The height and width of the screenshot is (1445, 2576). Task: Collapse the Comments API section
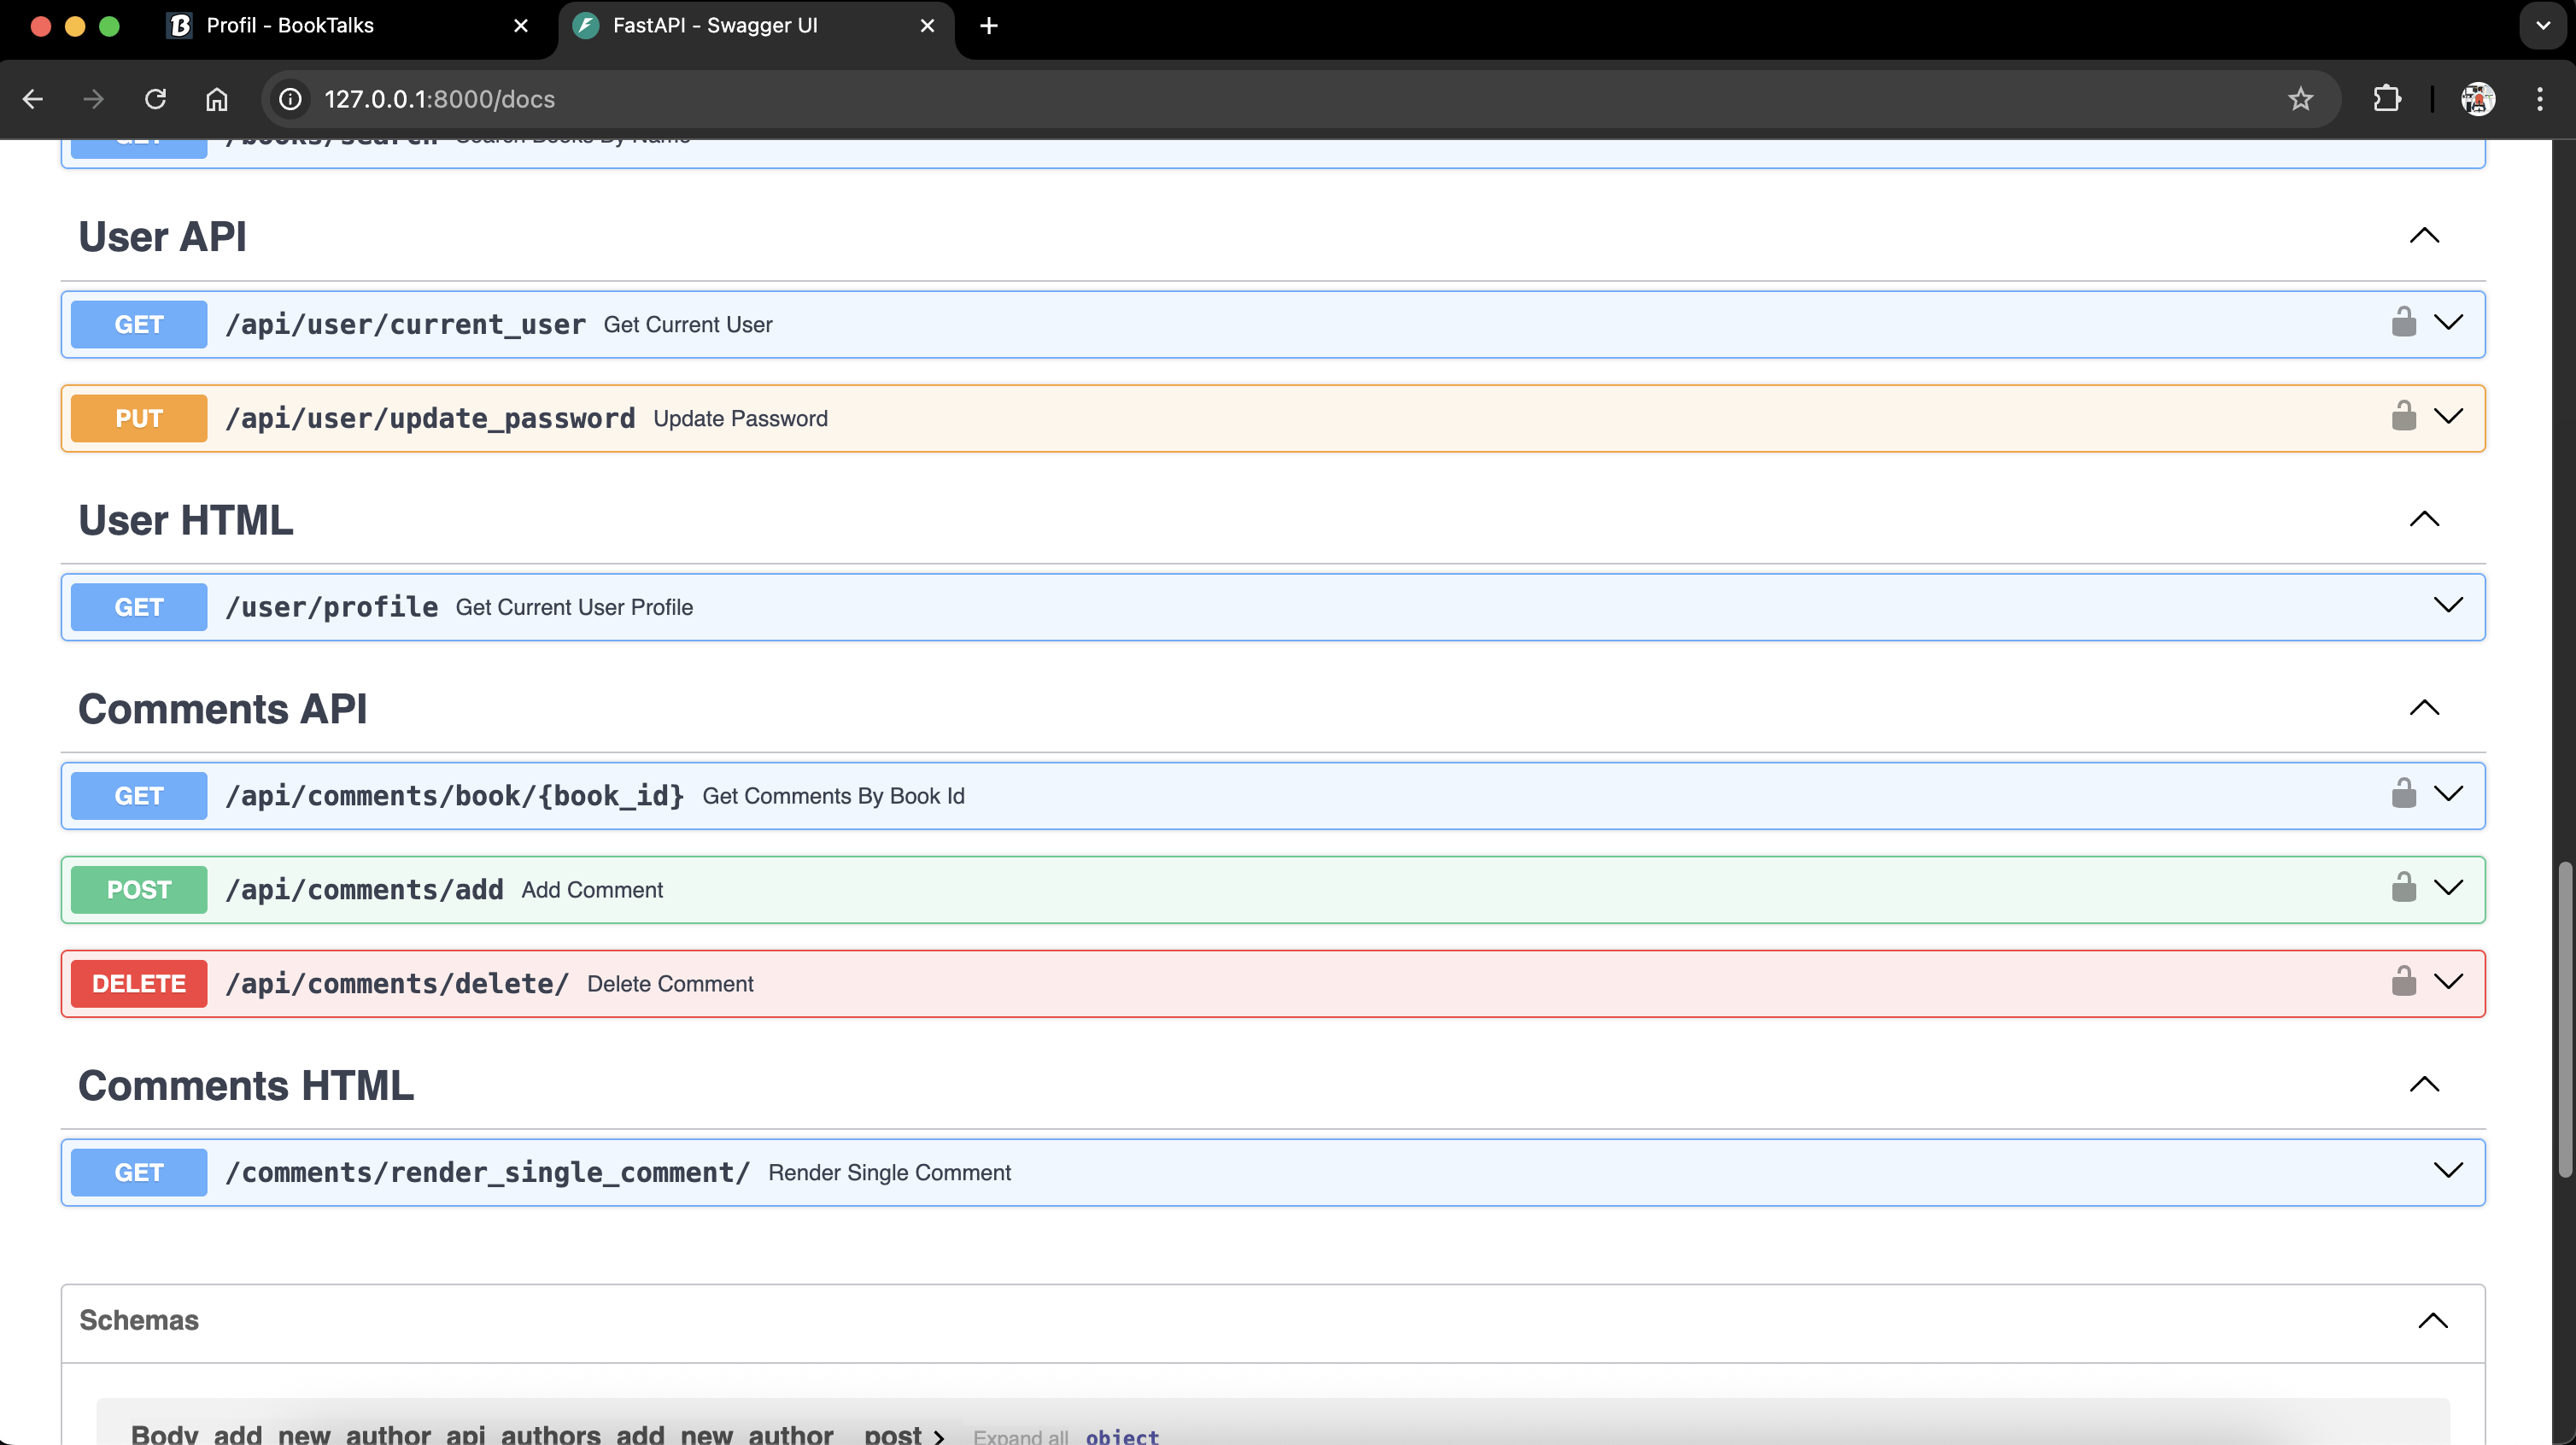(2424, 708)
